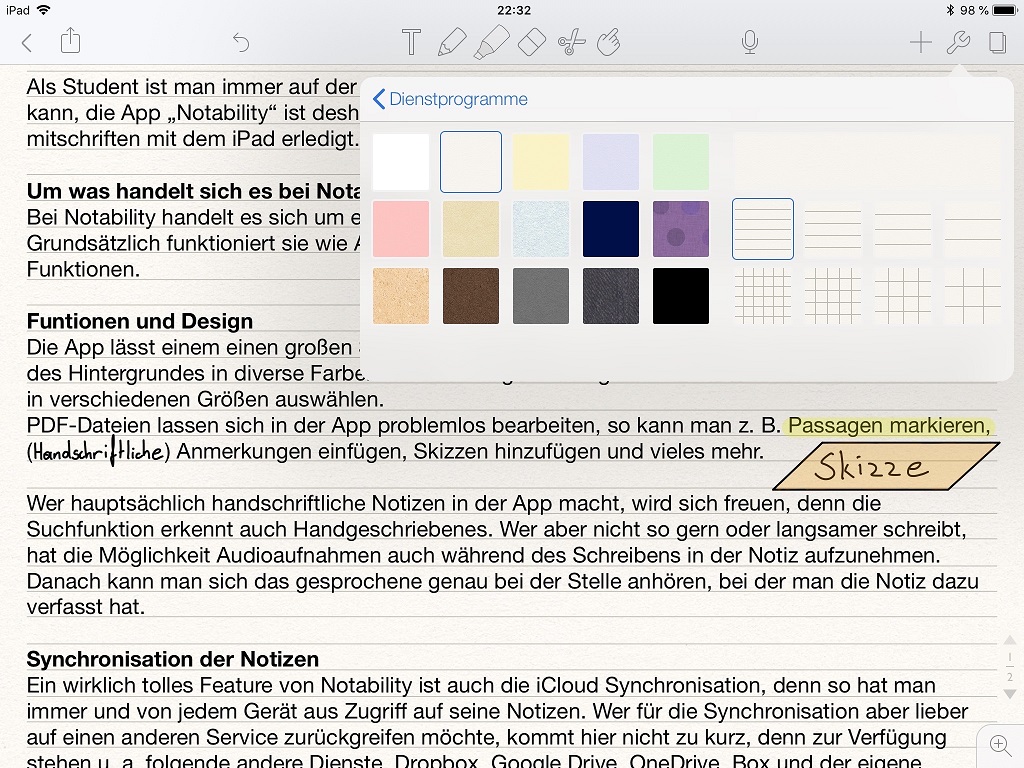The height and width of the screenshot is (768, 1024).
Task: Open the share export menu
Action: point(71,40)
